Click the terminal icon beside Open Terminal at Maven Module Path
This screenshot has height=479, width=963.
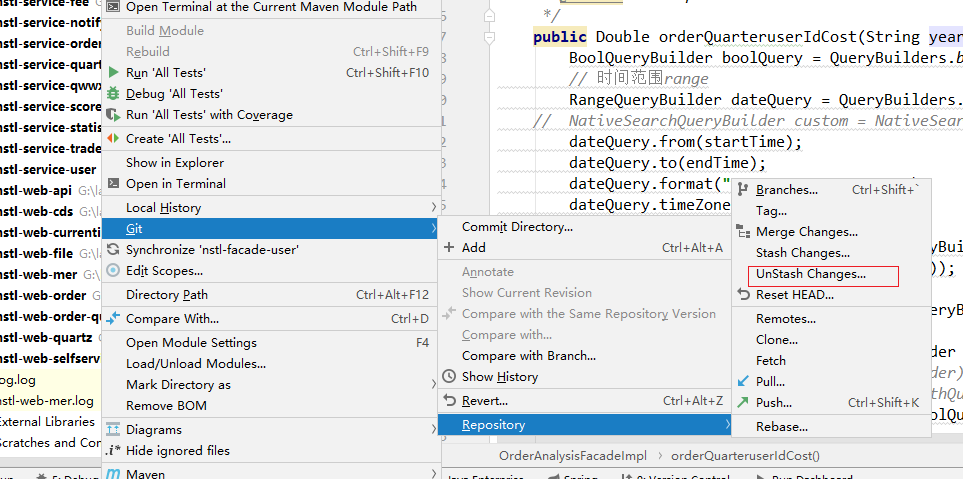coord(113,7)
